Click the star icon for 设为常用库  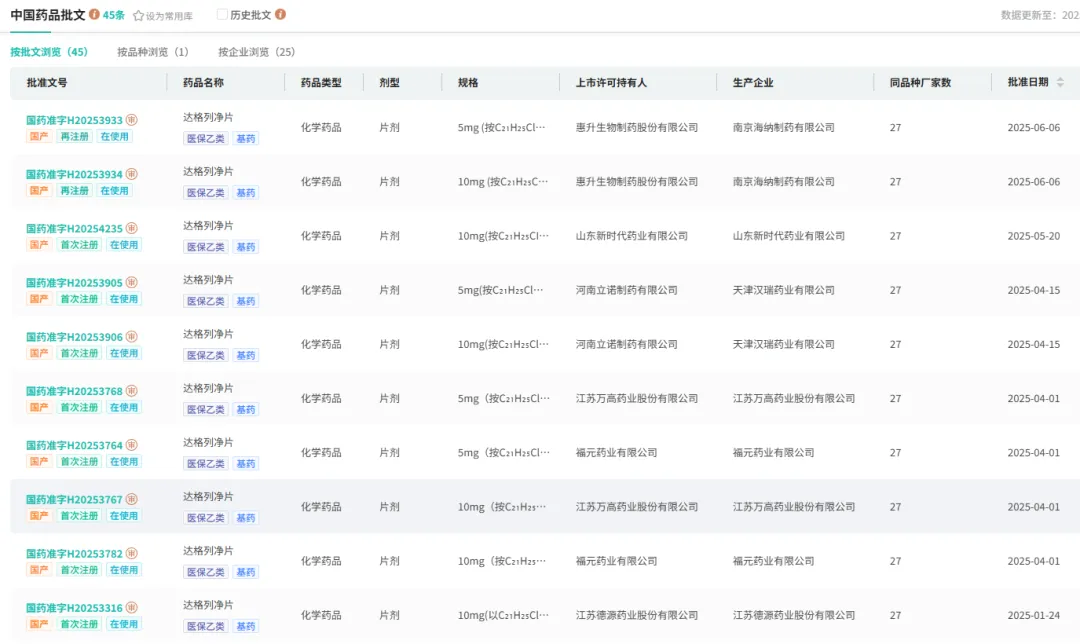(139, 16)
